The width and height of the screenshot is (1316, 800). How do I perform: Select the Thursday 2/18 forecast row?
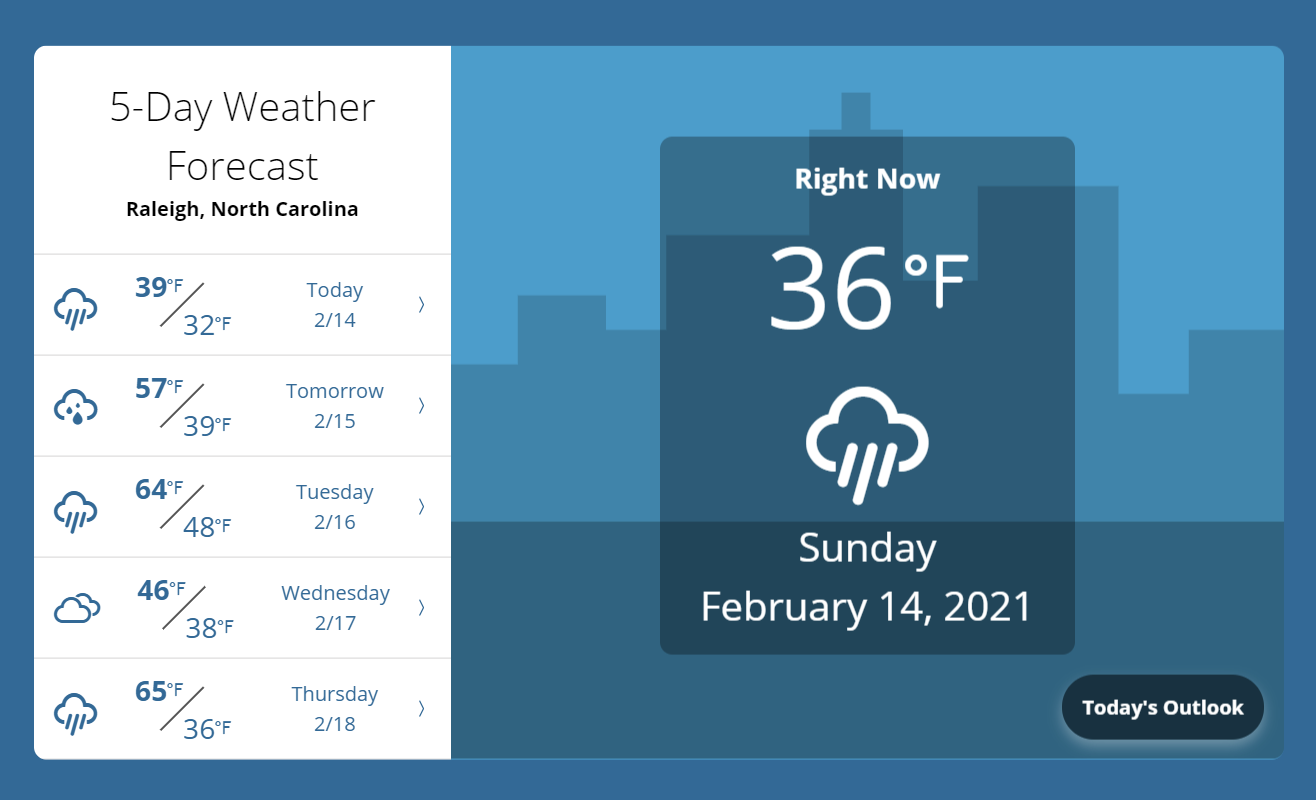pyautogui.click(x=242, y=708)
